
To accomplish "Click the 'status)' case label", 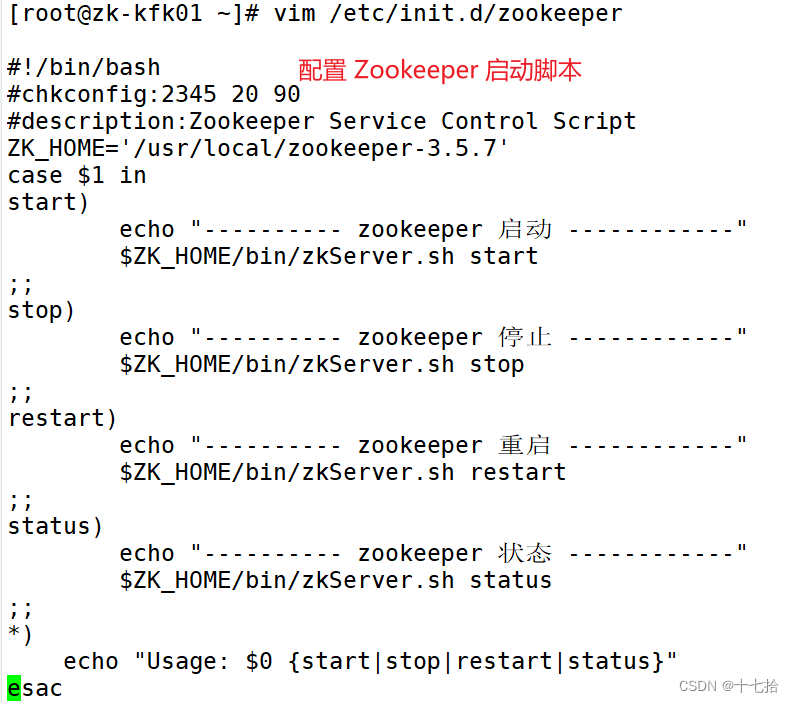I will 56,527.
